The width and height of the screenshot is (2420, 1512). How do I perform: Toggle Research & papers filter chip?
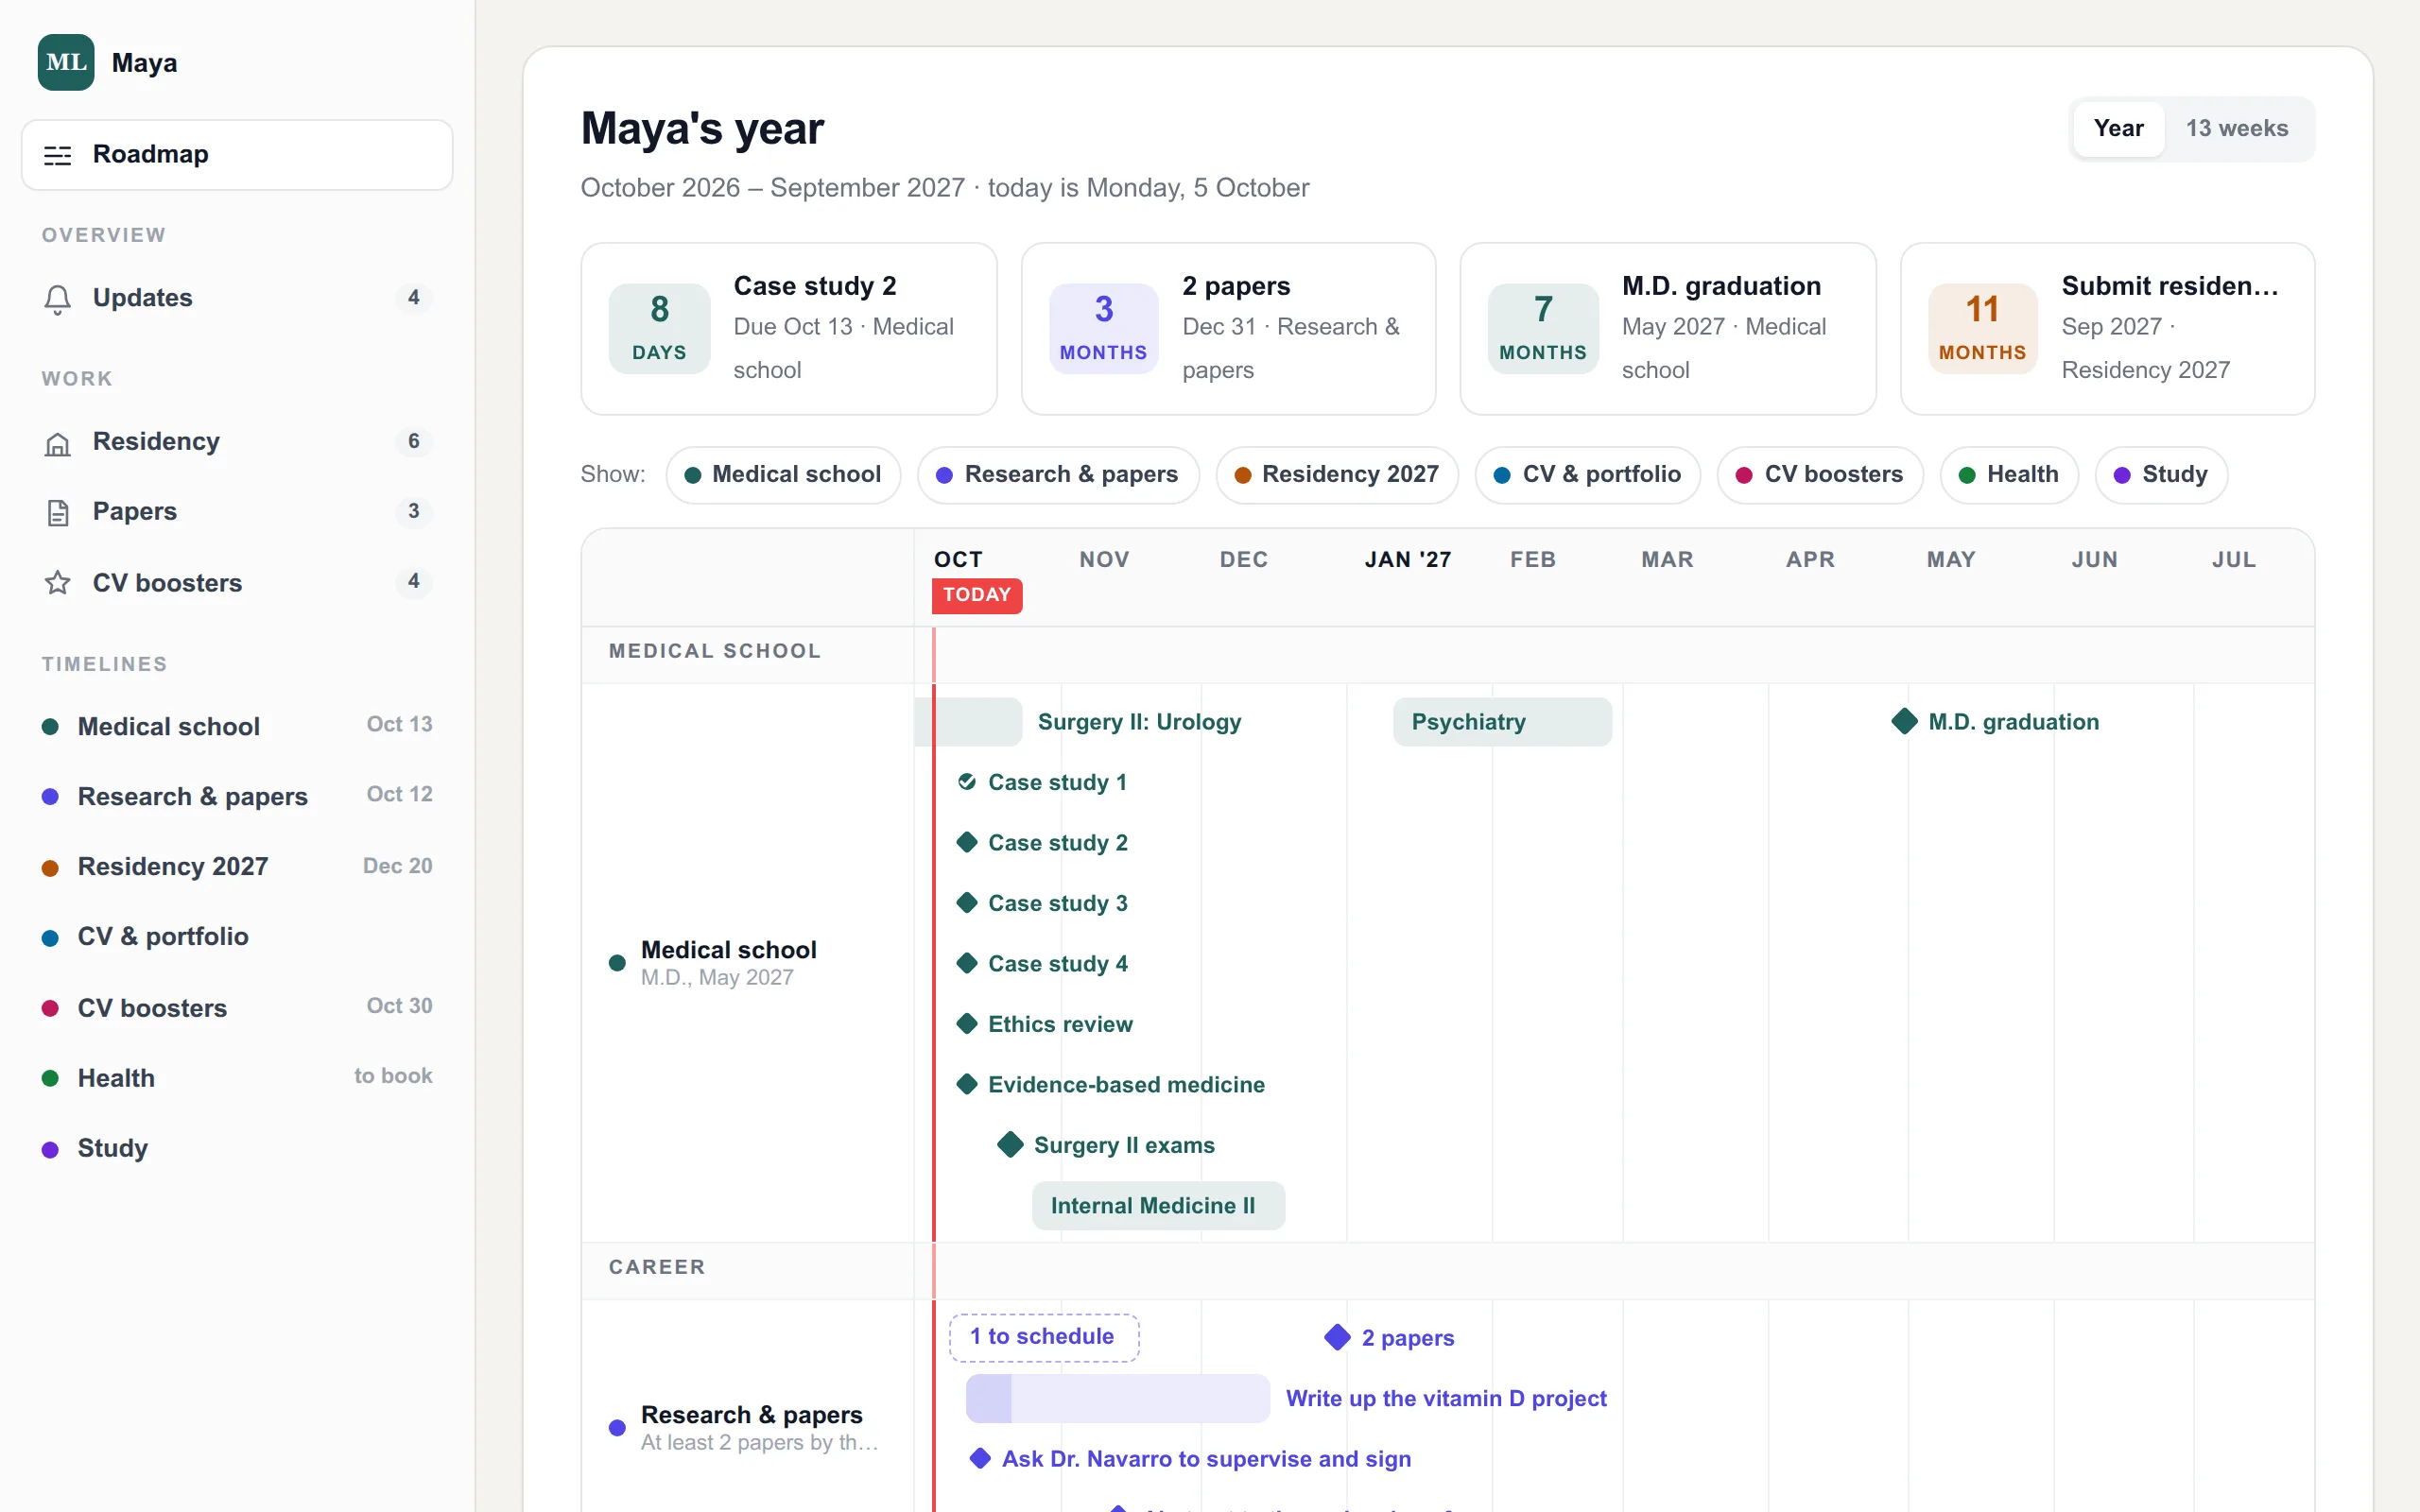click(x=1057, y=475)
